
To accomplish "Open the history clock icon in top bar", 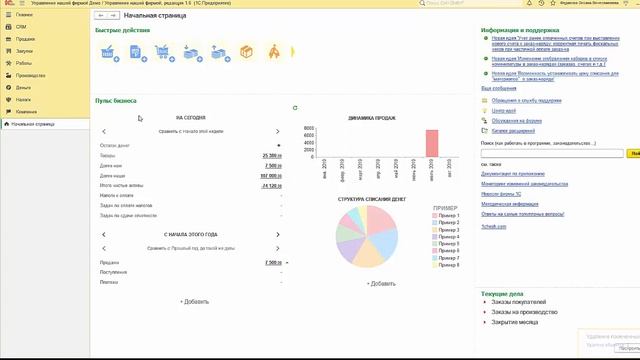I will tap(541, 3).
